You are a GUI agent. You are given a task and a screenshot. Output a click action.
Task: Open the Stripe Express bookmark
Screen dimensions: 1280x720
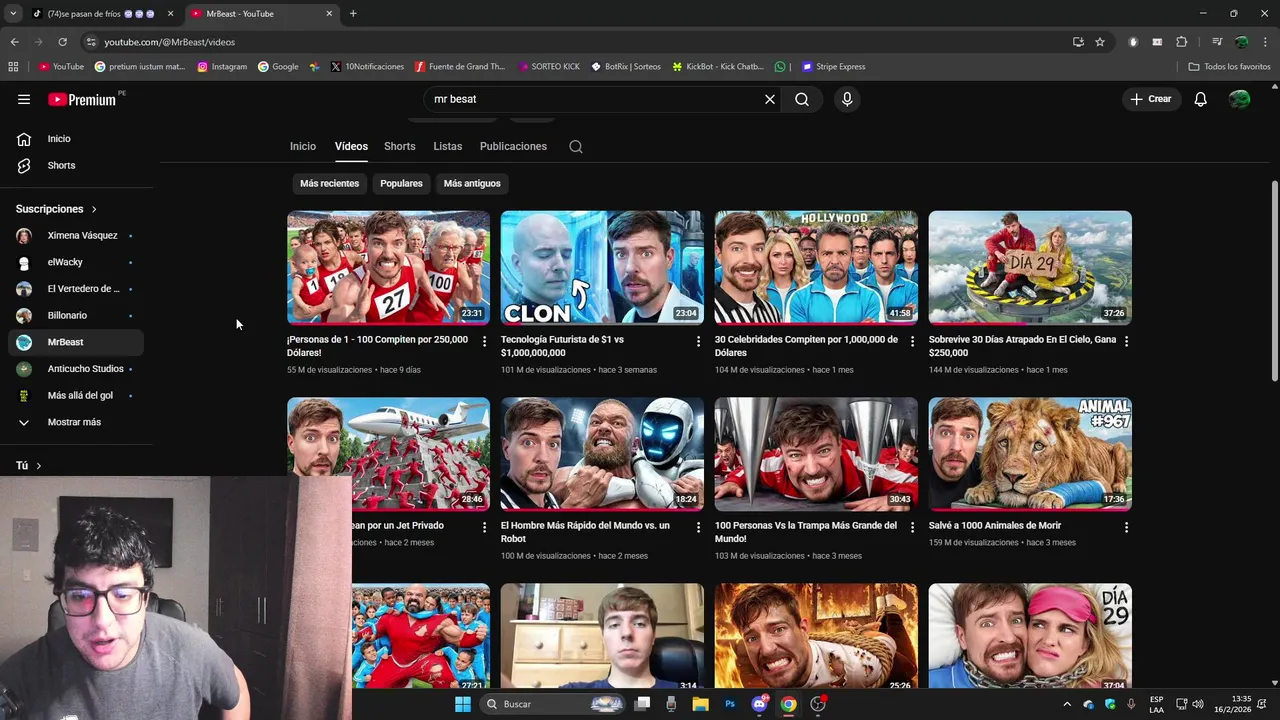pyautogui.click(x=832, y=67)
